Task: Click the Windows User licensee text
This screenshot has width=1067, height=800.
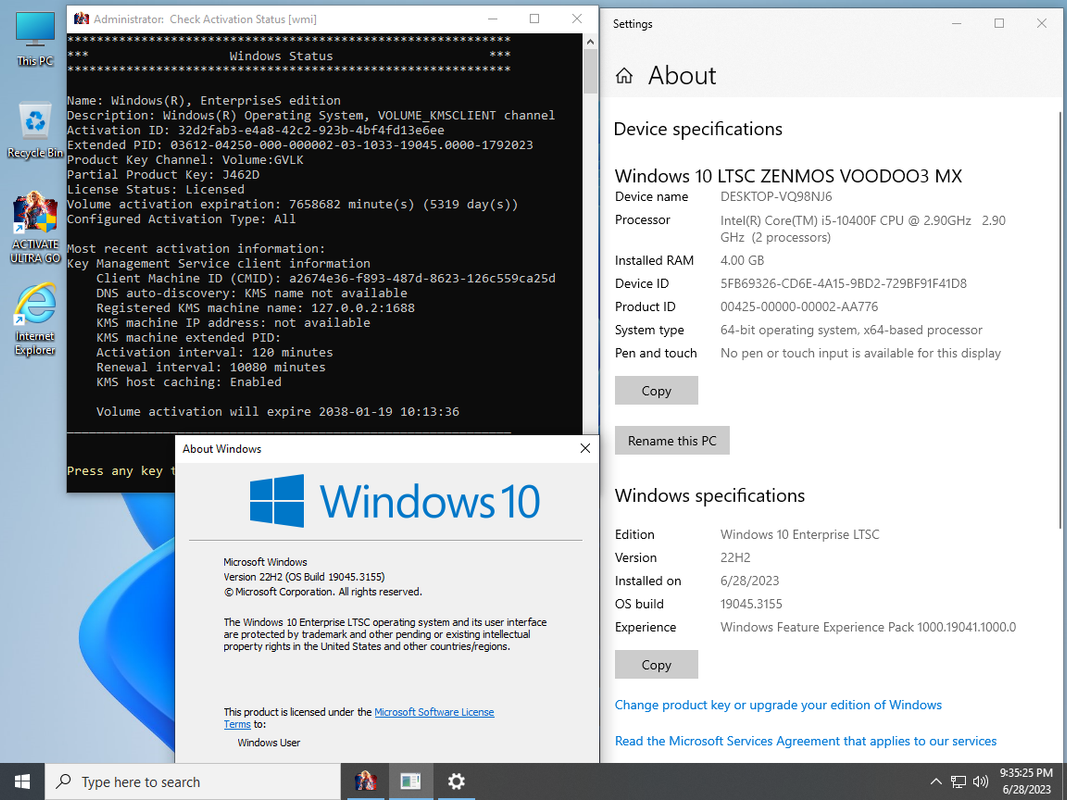Action: [x=269, y=743]
